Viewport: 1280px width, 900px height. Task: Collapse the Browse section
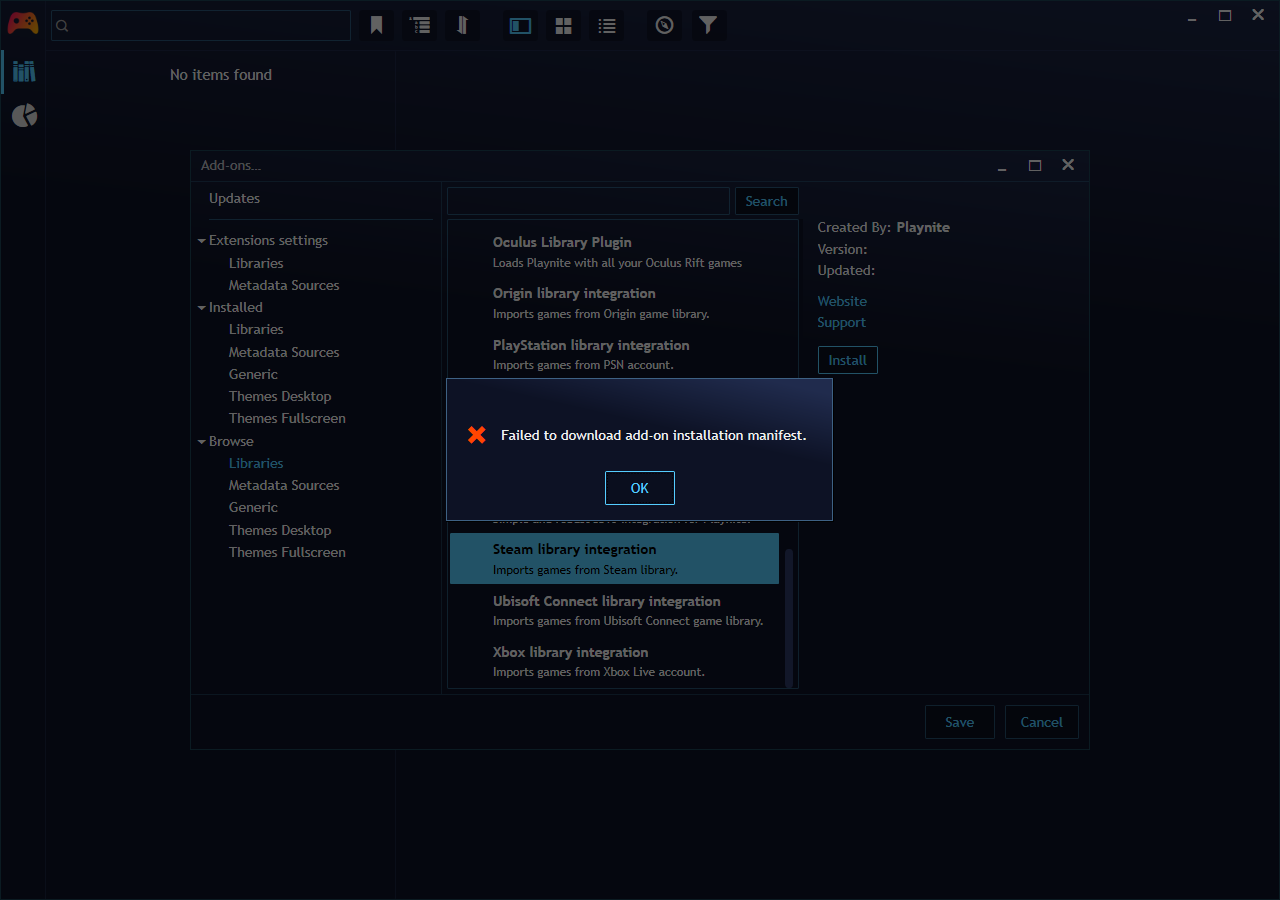(x=202, y=441)
